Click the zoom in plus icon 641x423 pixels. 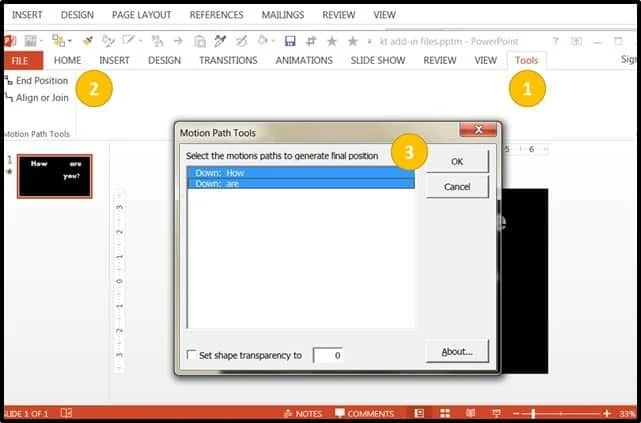[x=607, y=414]
